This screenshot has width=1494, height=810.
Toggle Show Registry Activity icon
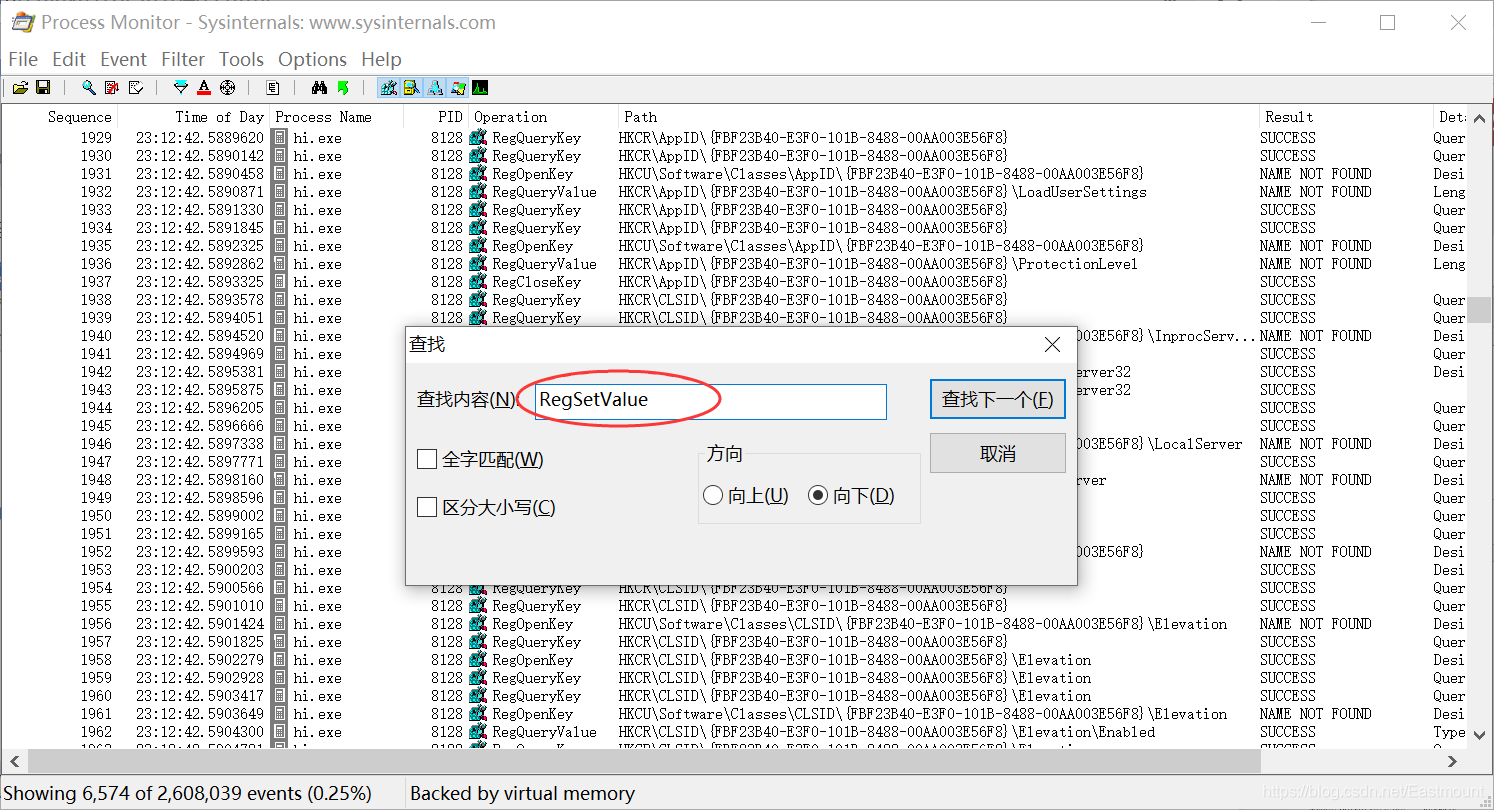388,87
